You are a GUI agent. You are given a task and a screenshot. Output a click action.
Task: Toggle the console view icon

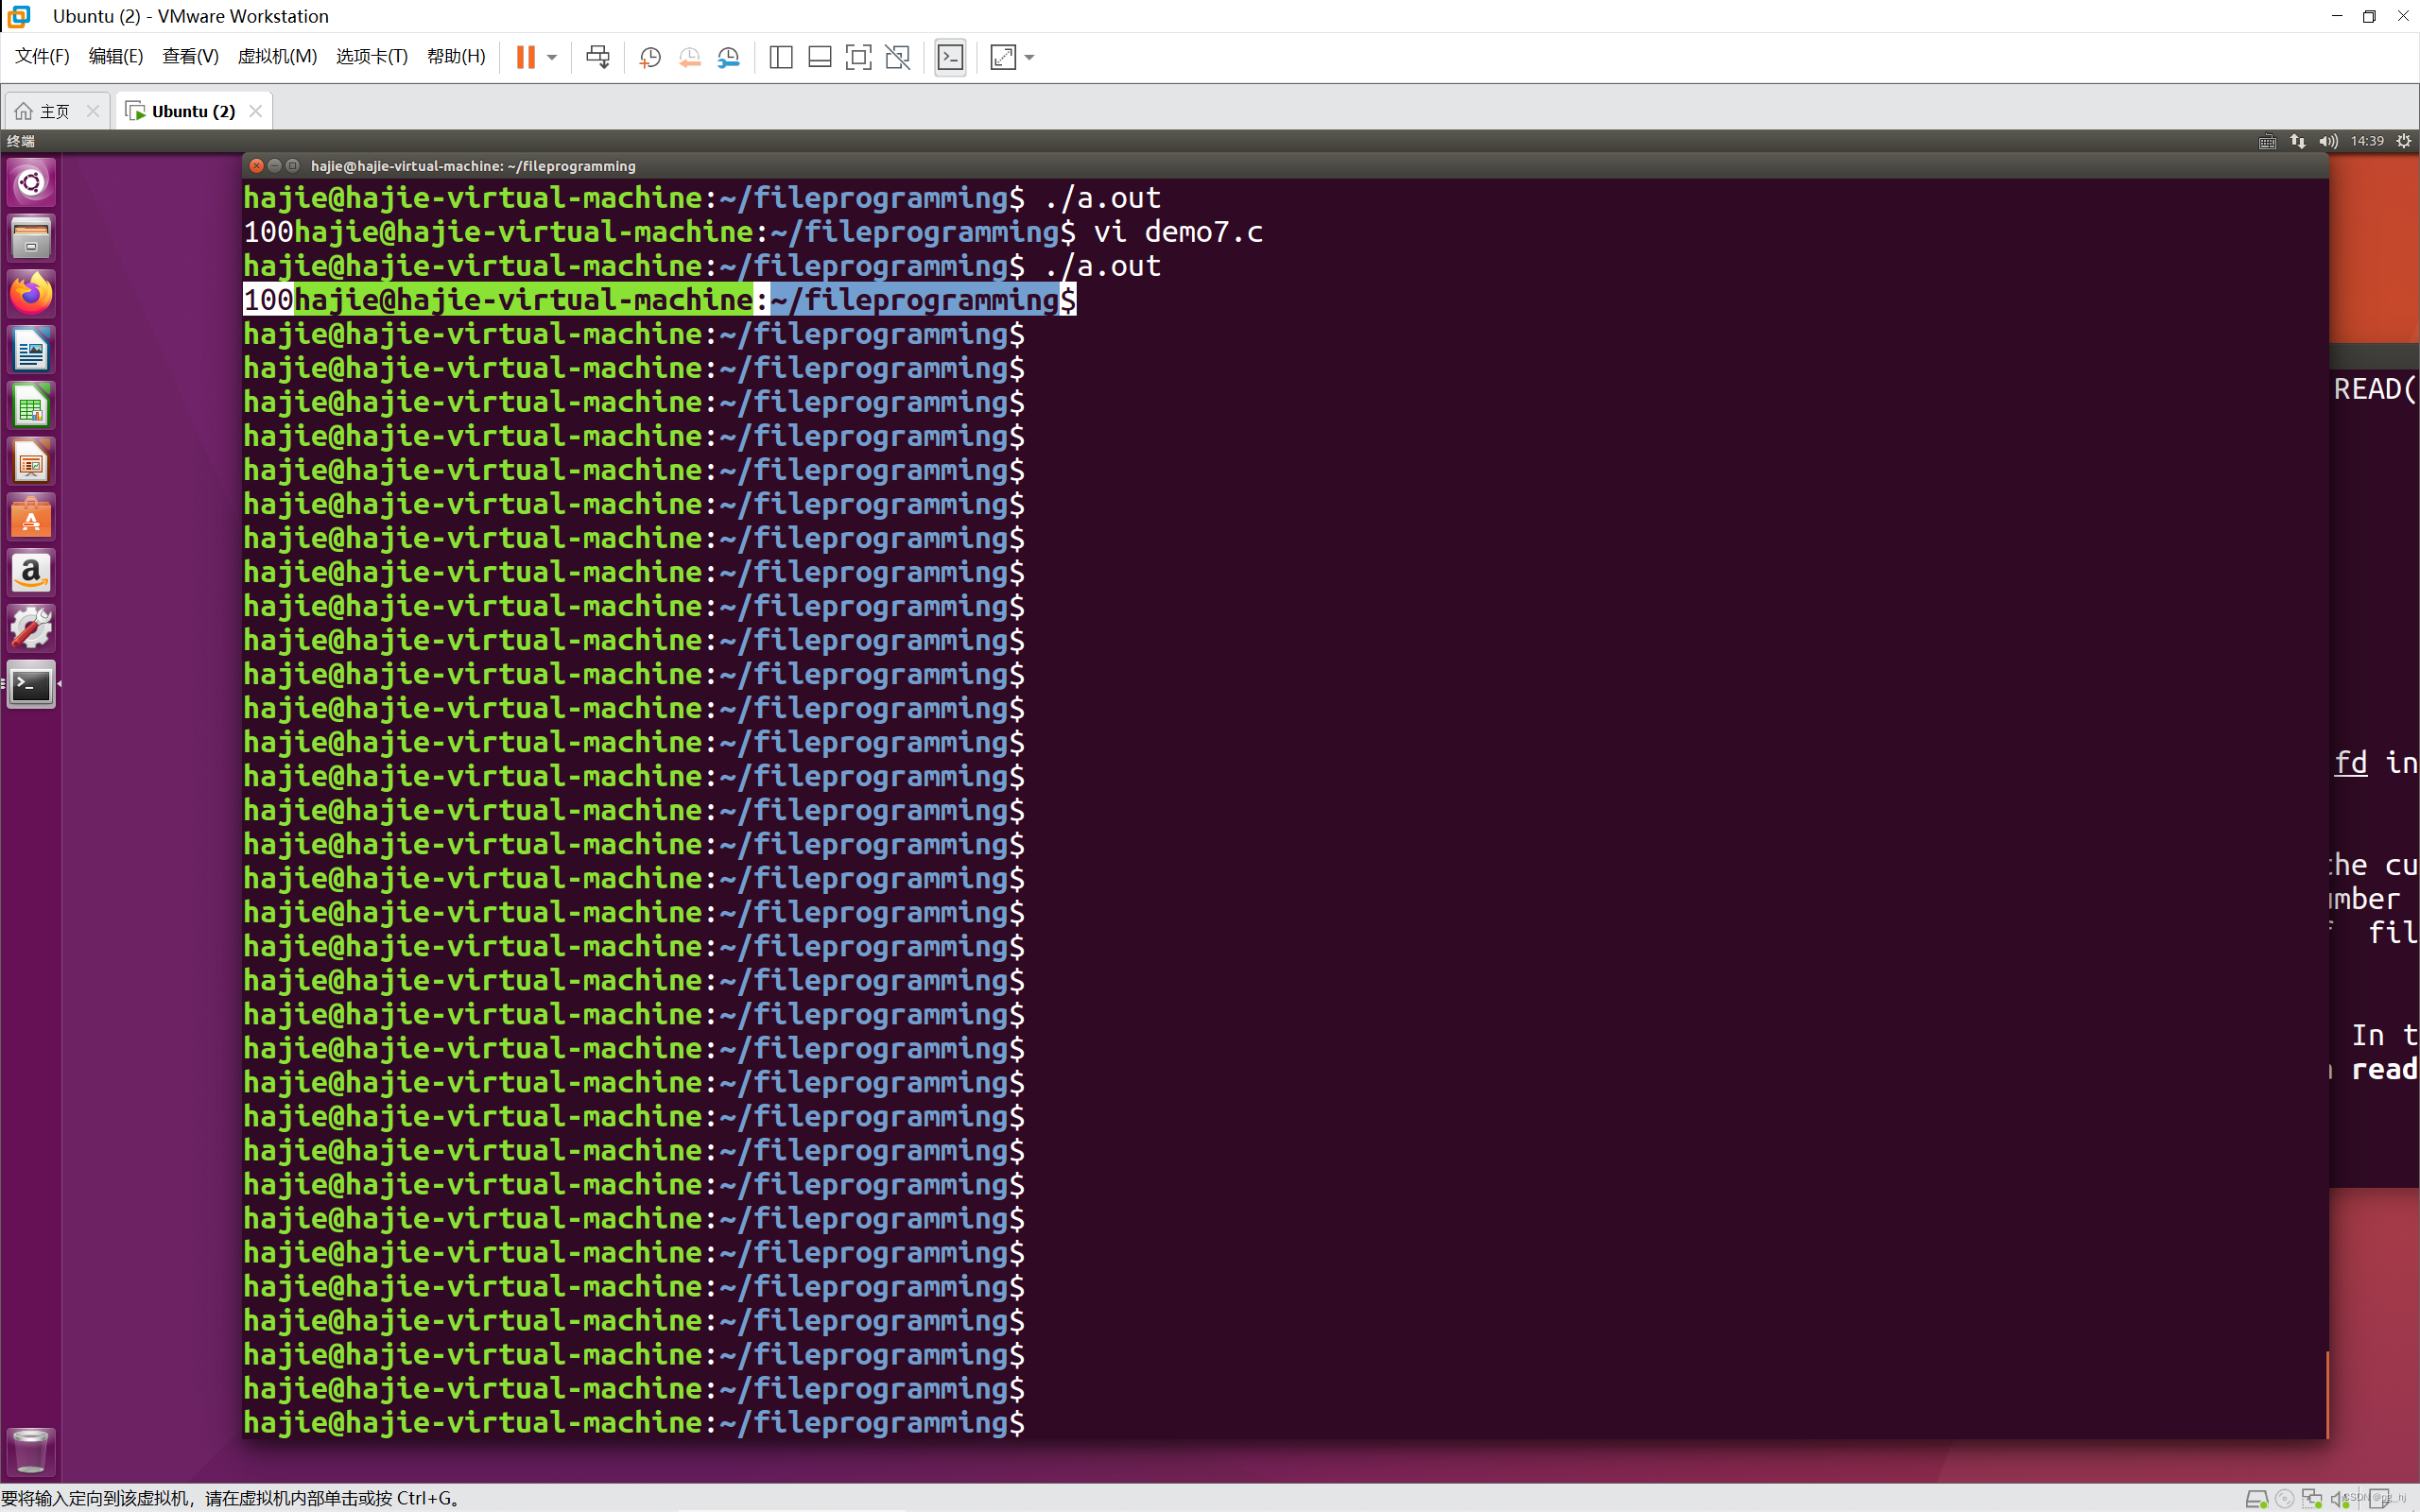pos(950,57)
